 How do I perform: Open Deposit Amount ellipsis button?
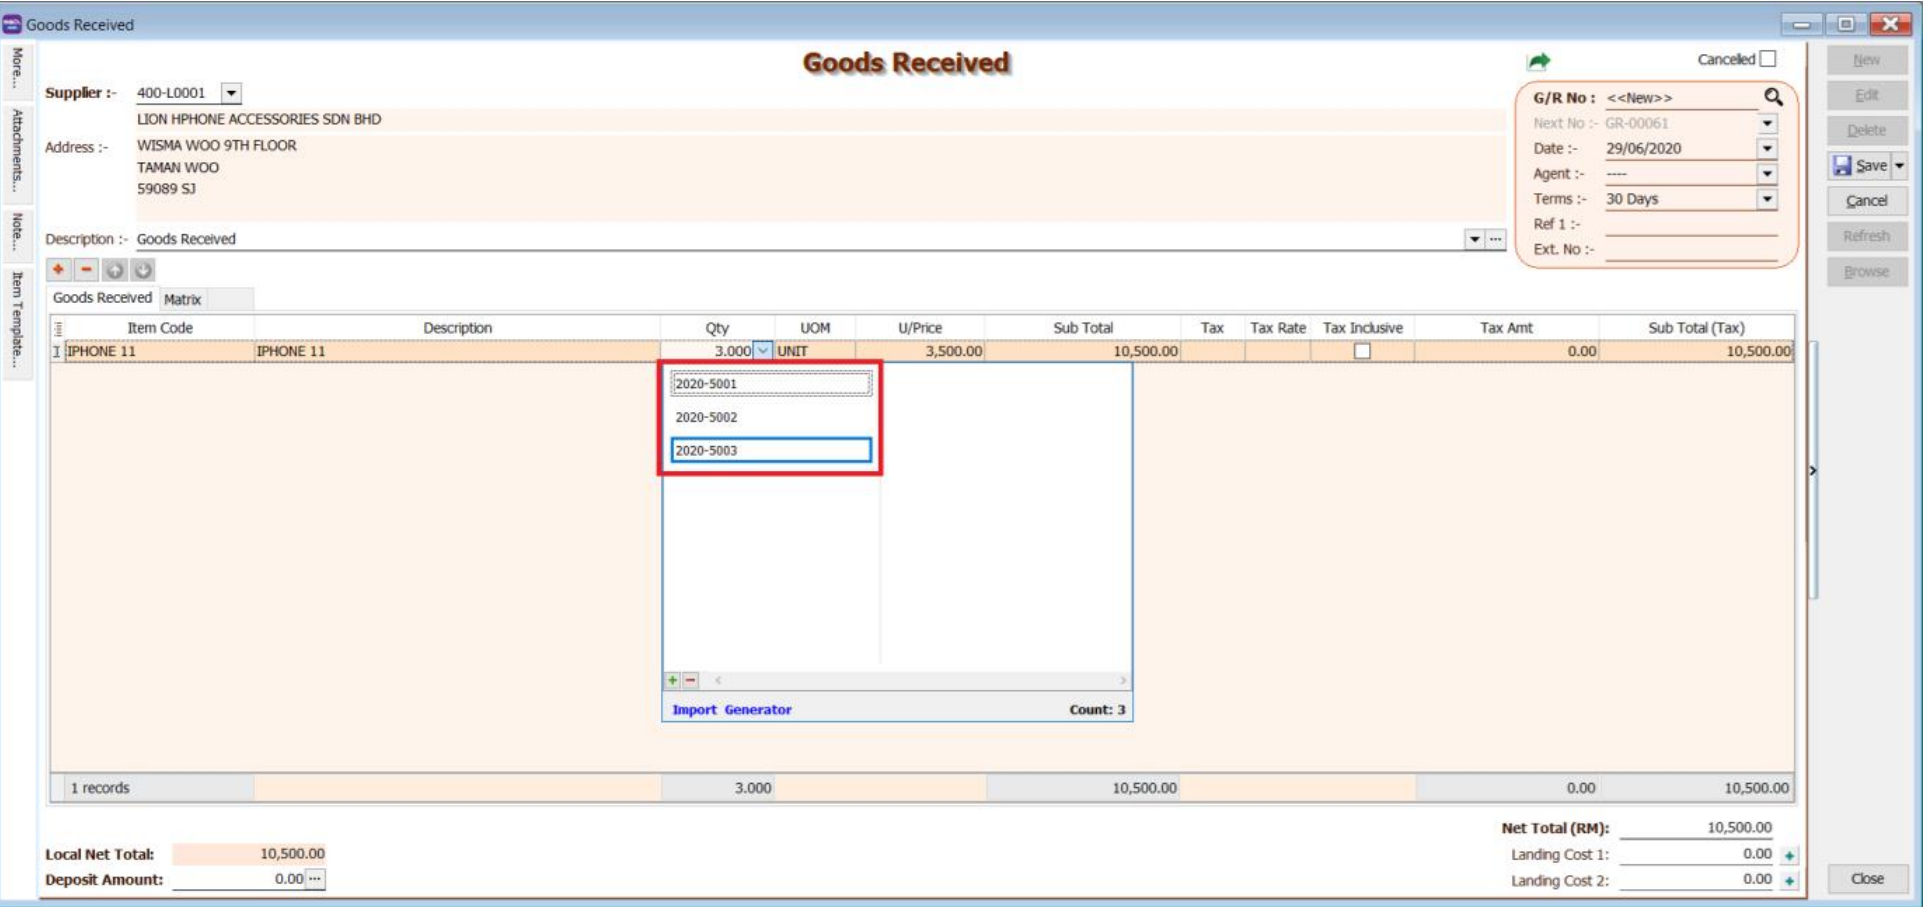pos(315,879)
